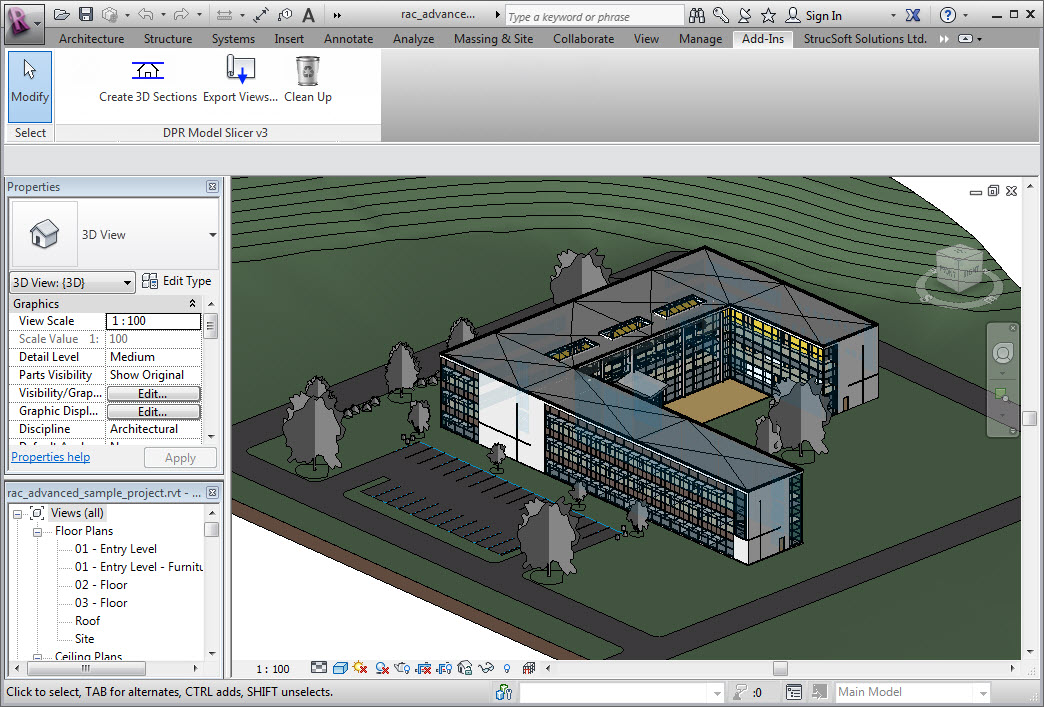This screenshot has width=1044, height=707.
Task: Open the Architecture ribbon tab
Action: (x=92, y=39)
